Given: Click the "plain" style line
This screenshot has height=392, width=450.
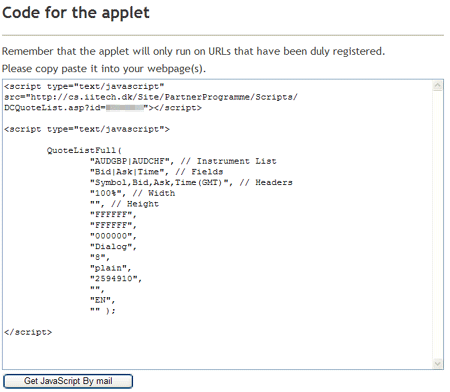Looking at the screenshot, I should (x=111, y=268).
